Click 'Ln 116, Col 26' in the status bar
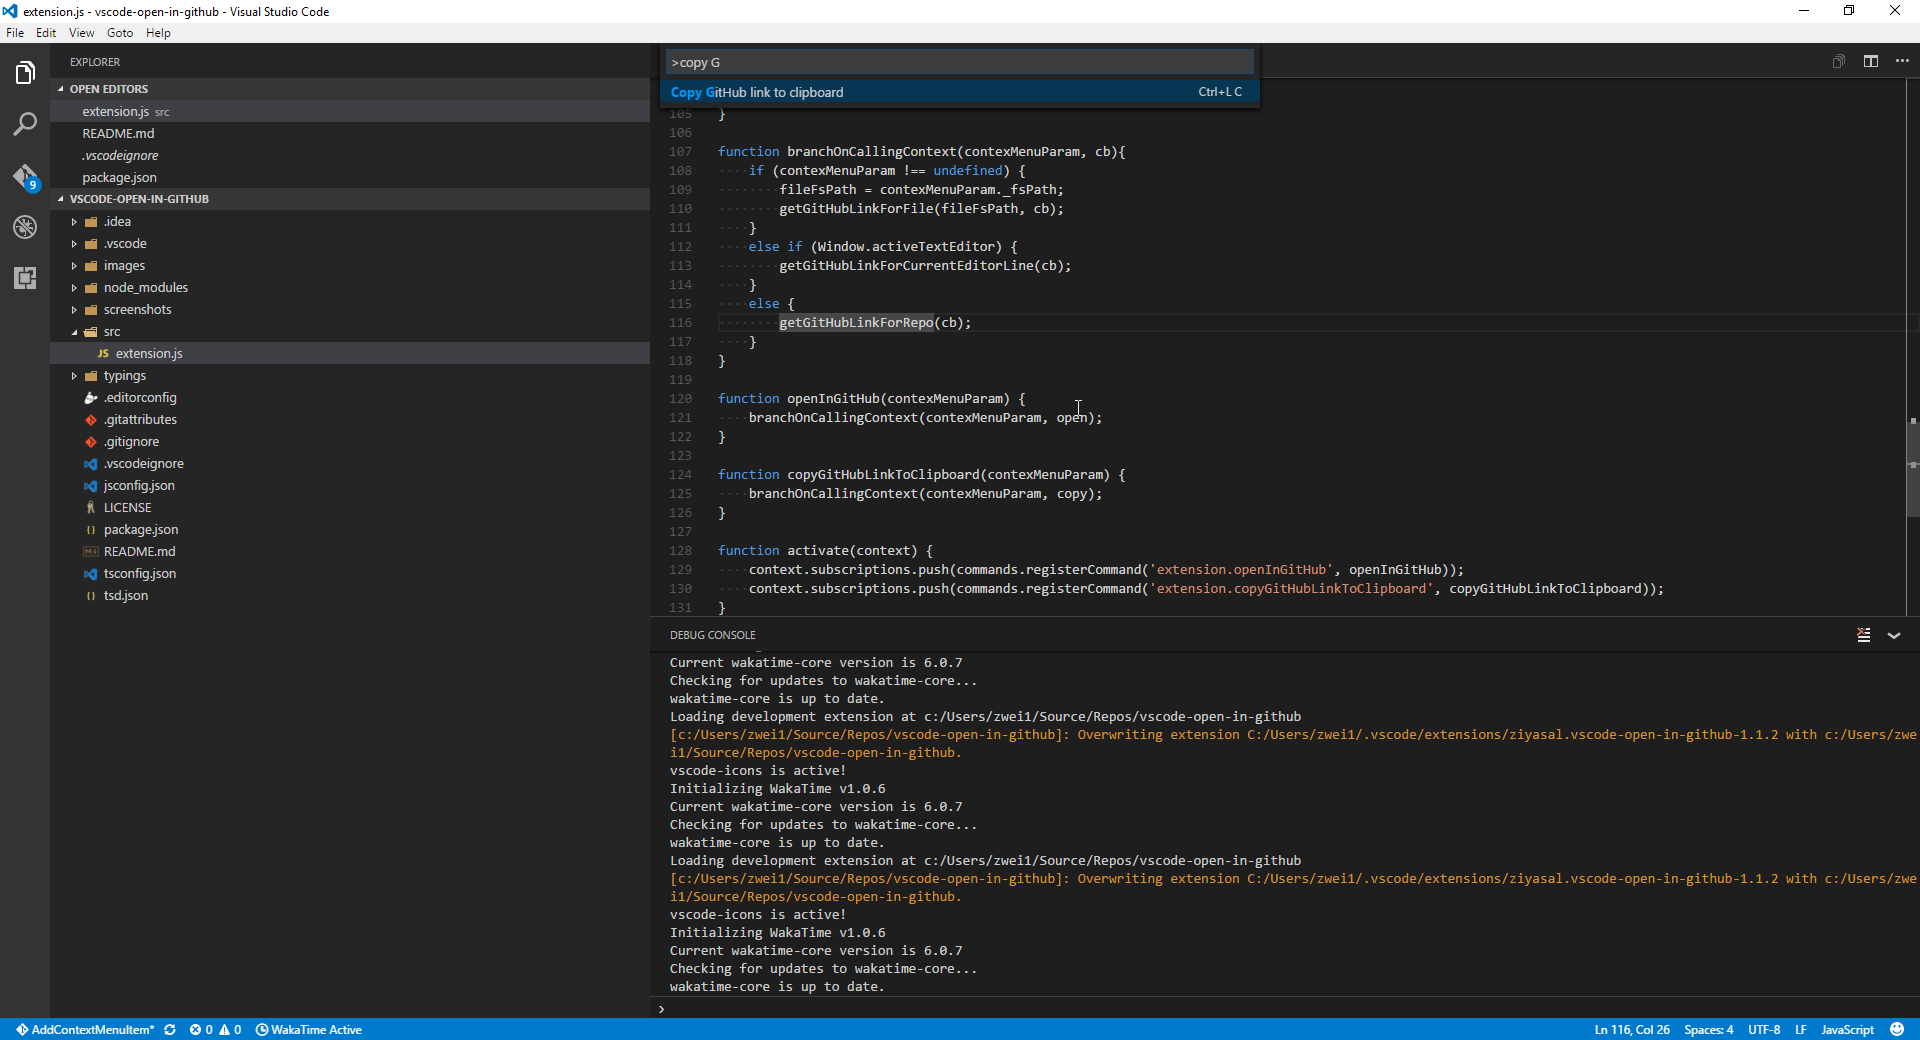Image resolution: width=1920 pixels, height=1040 pixels. [x=1632, y=1029]
